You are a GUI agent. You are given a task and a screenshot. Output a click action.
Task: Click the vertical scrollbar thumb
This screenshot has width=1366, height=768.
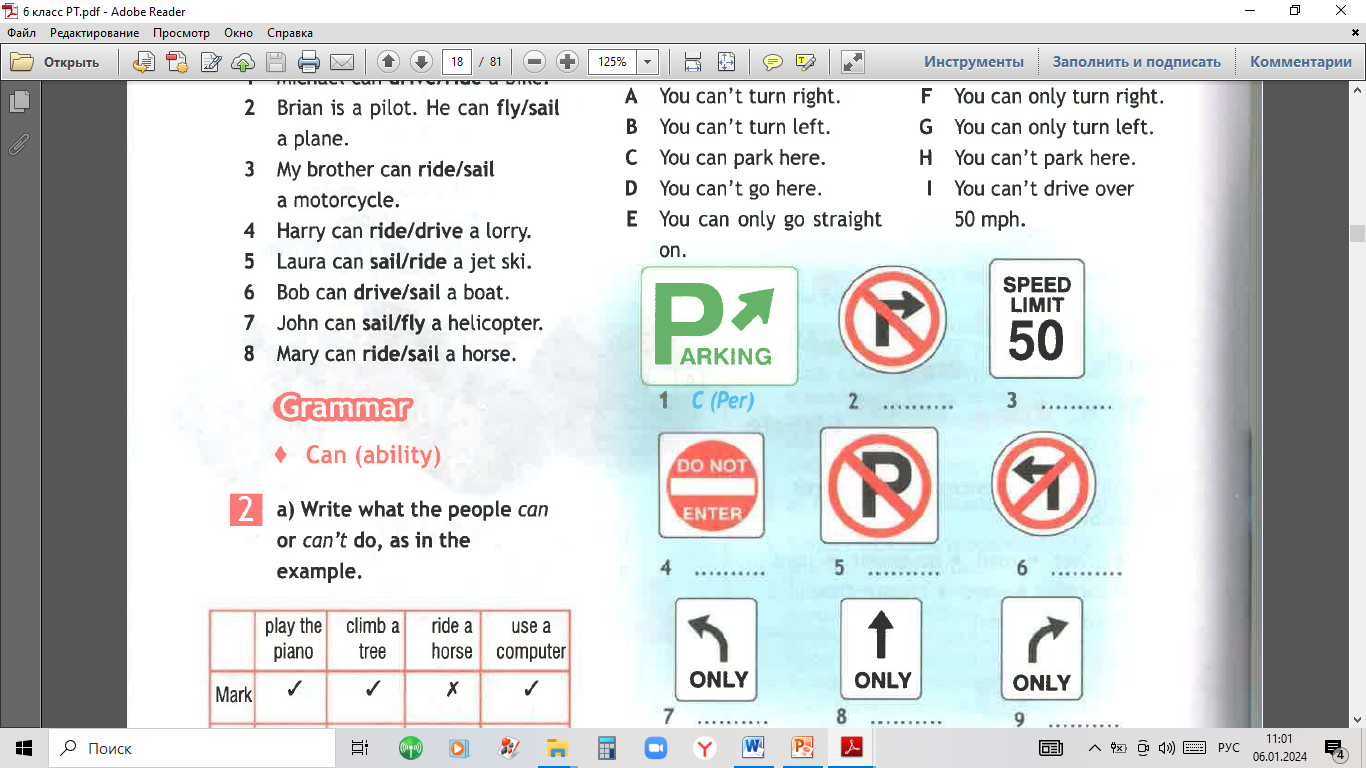click(x=1357, y=234)
